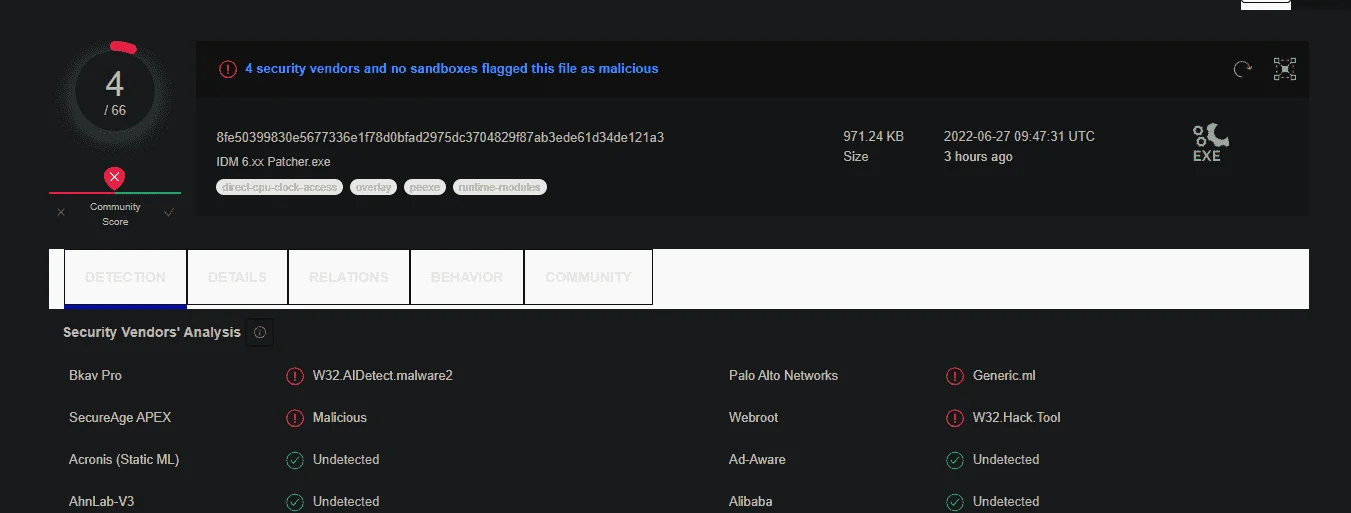Click the SecureAge APEX Malicious result
The height and width of the screenshot is (513, 1351).
click(x=340, y=418)
